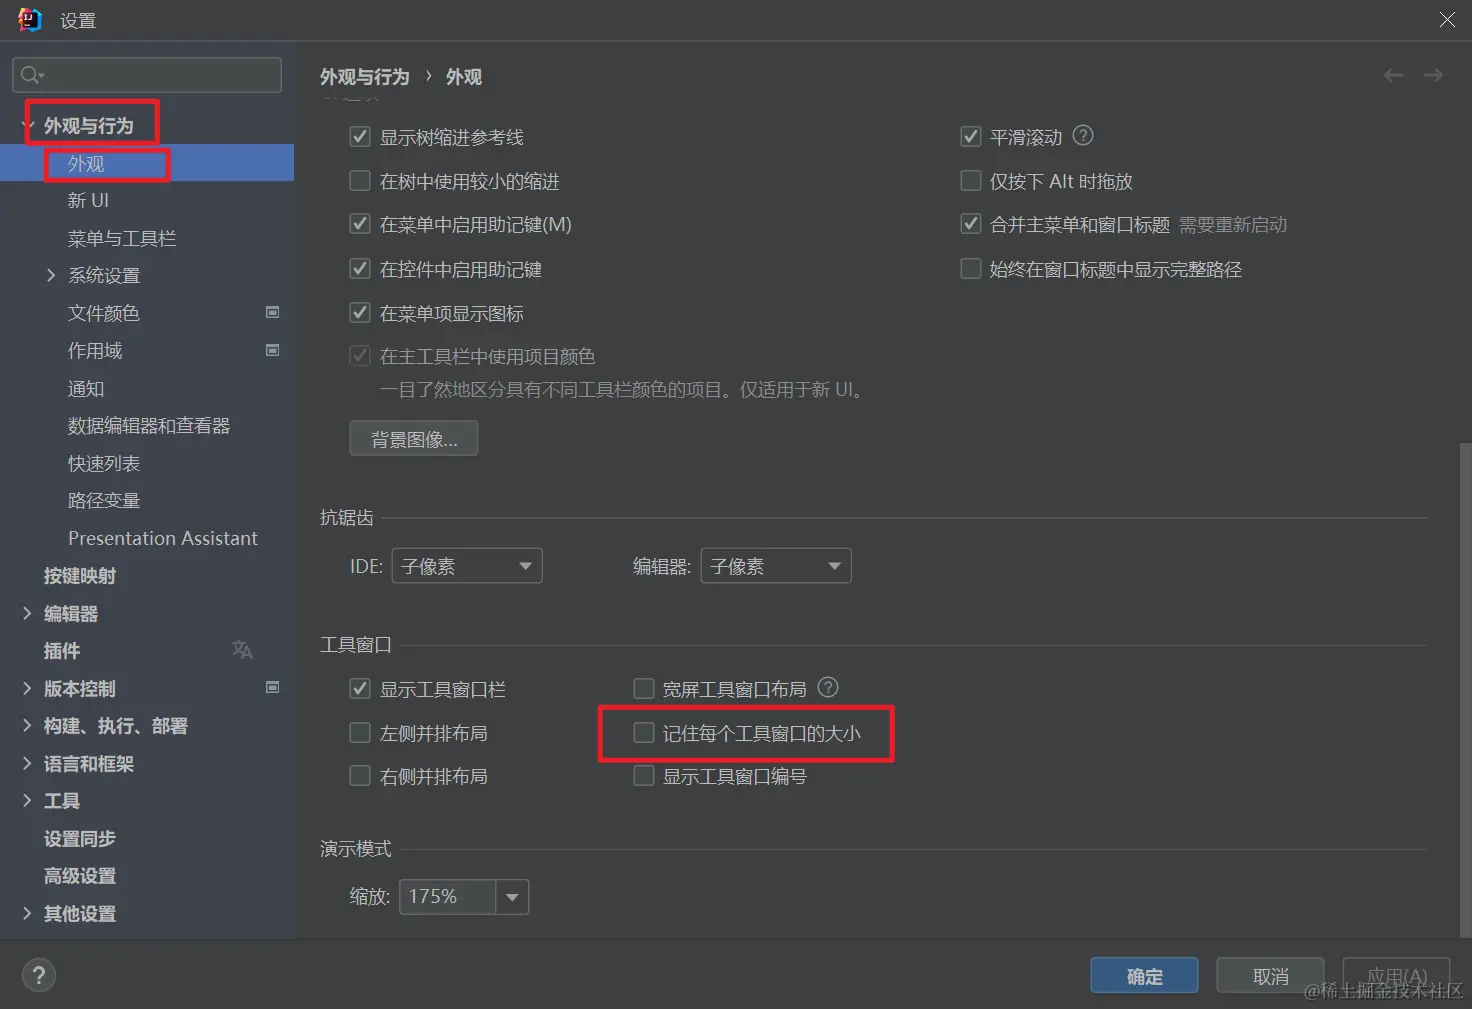Toggle 显示树缩进参考线 checkbox
1472x1009 pixels.
360,136
